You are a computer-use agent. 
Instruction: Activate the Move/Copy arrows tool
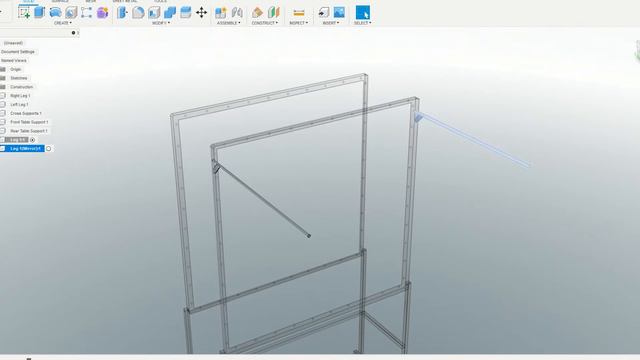tap(202, 13)
